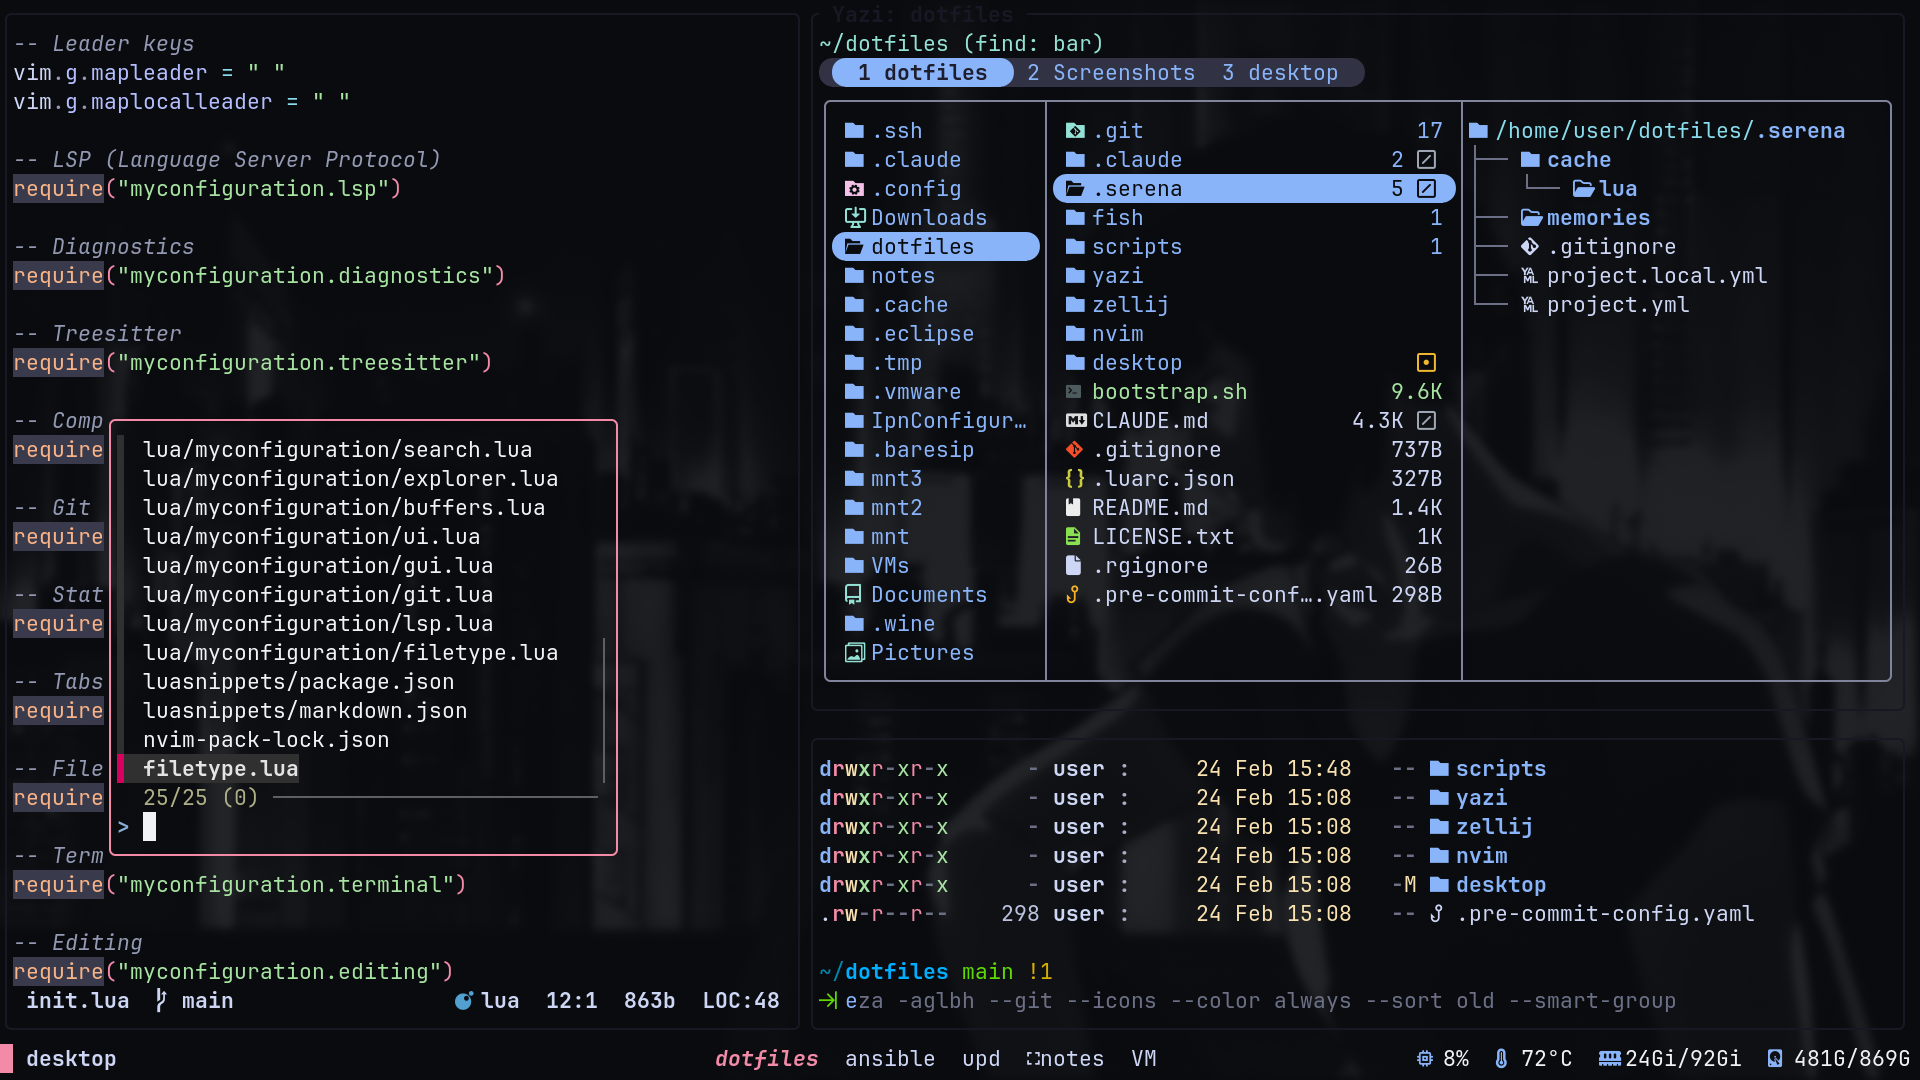Select lua/myconfiguration/git.lua in picker
This screenshot has height=1080, width=1920.
coord(318,595)
